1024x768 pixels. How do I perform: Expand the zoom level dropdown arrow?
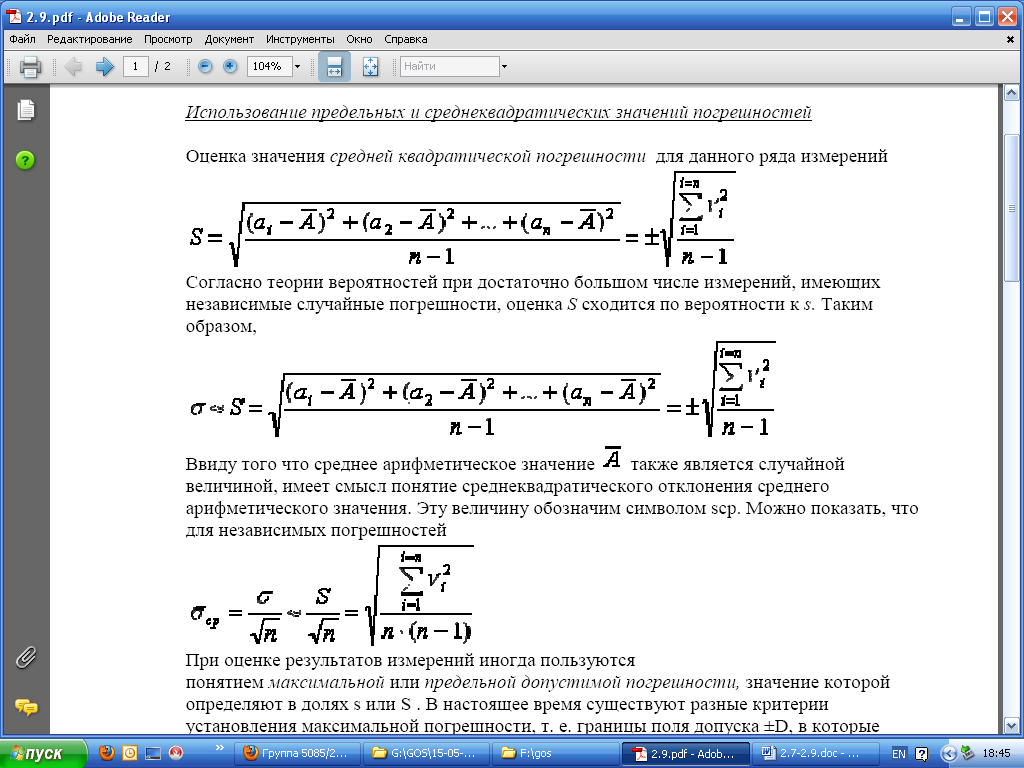[x=298, y=67]
